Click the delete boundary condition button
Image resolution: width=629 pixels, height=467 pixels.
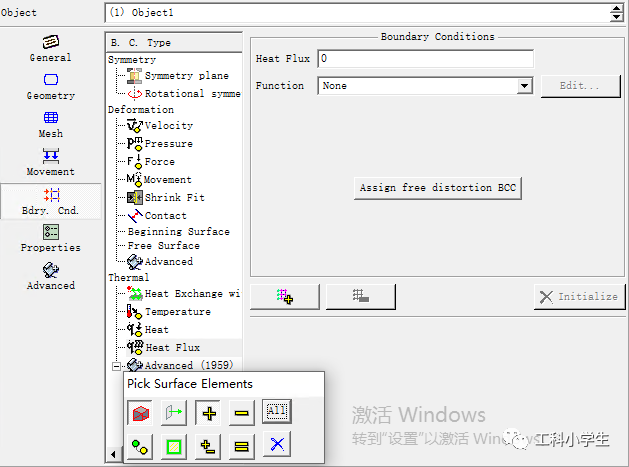point(360,296)
